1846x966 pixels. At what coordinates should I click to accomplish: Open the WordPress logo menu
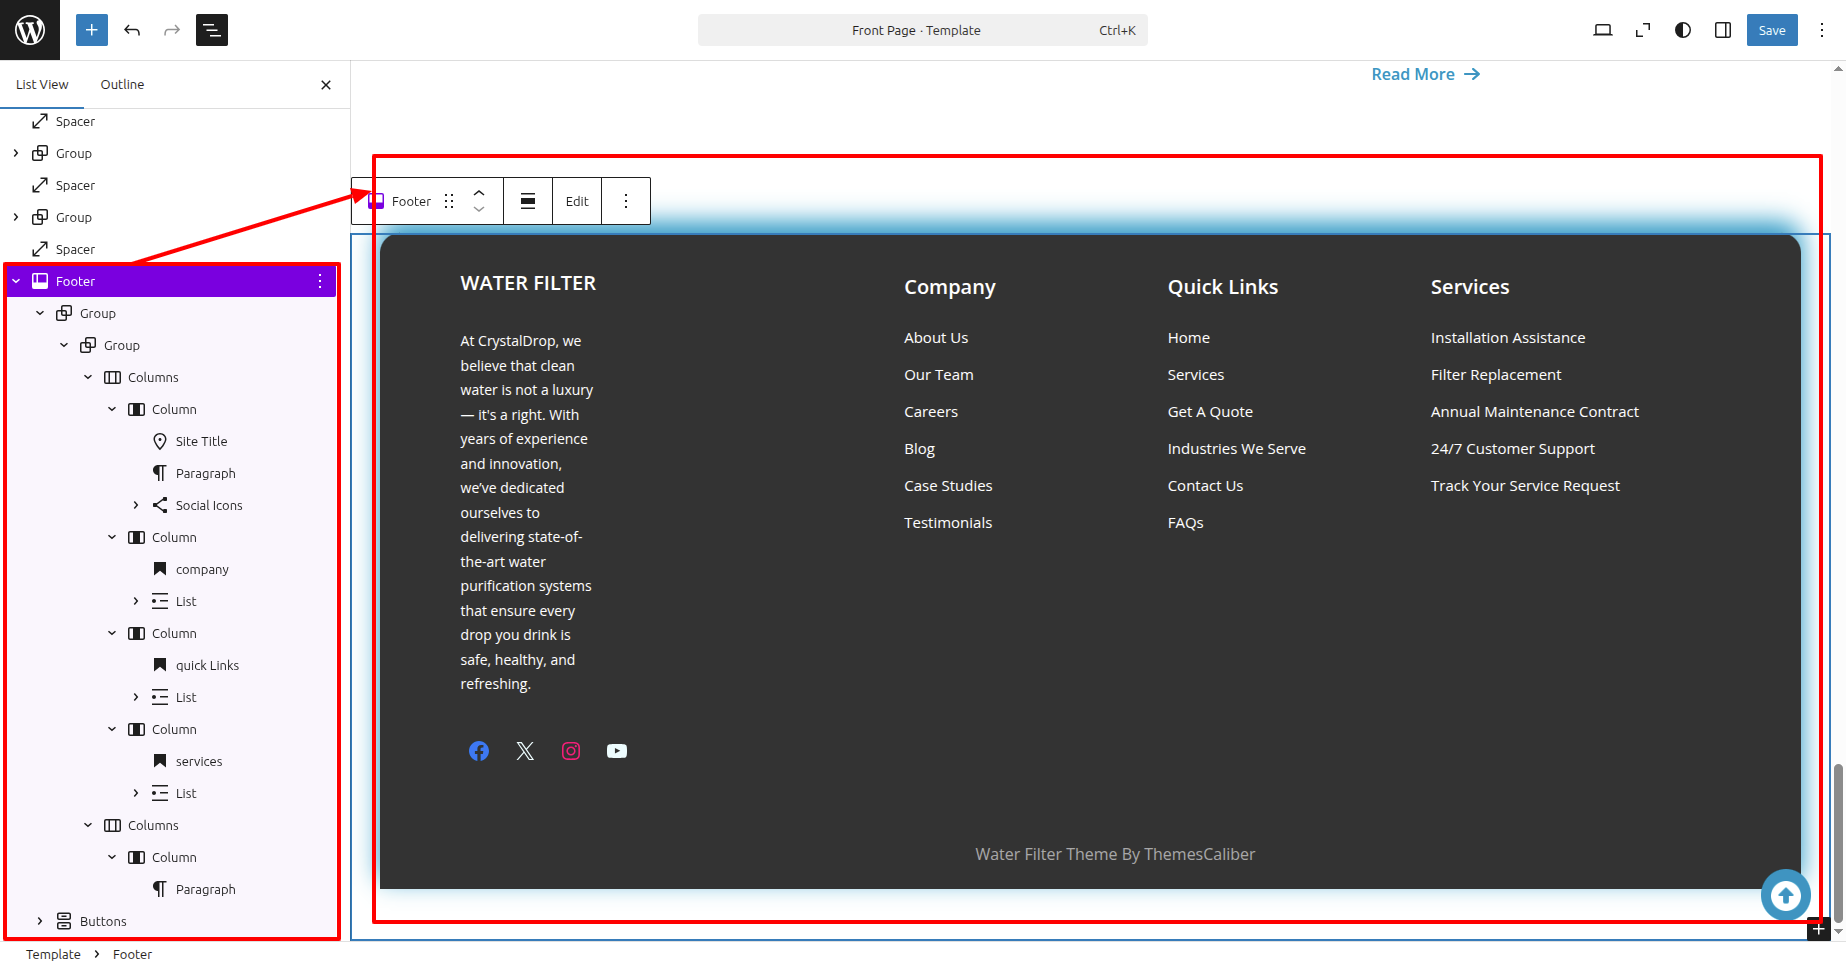[30, 30]
